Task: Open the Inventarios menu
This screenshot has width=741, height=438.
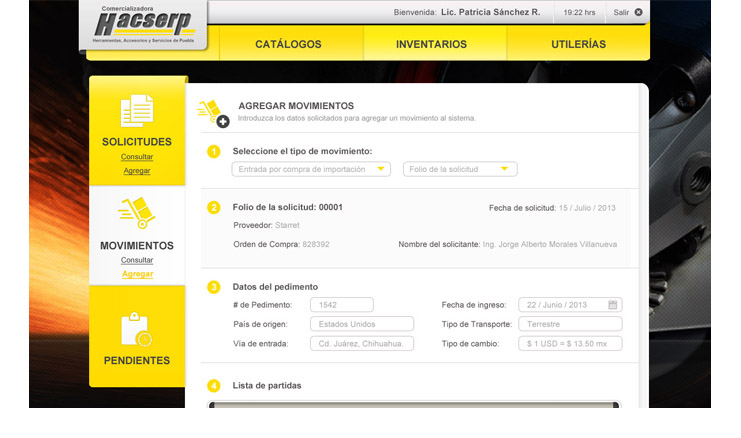Action: tap(431, 44)
